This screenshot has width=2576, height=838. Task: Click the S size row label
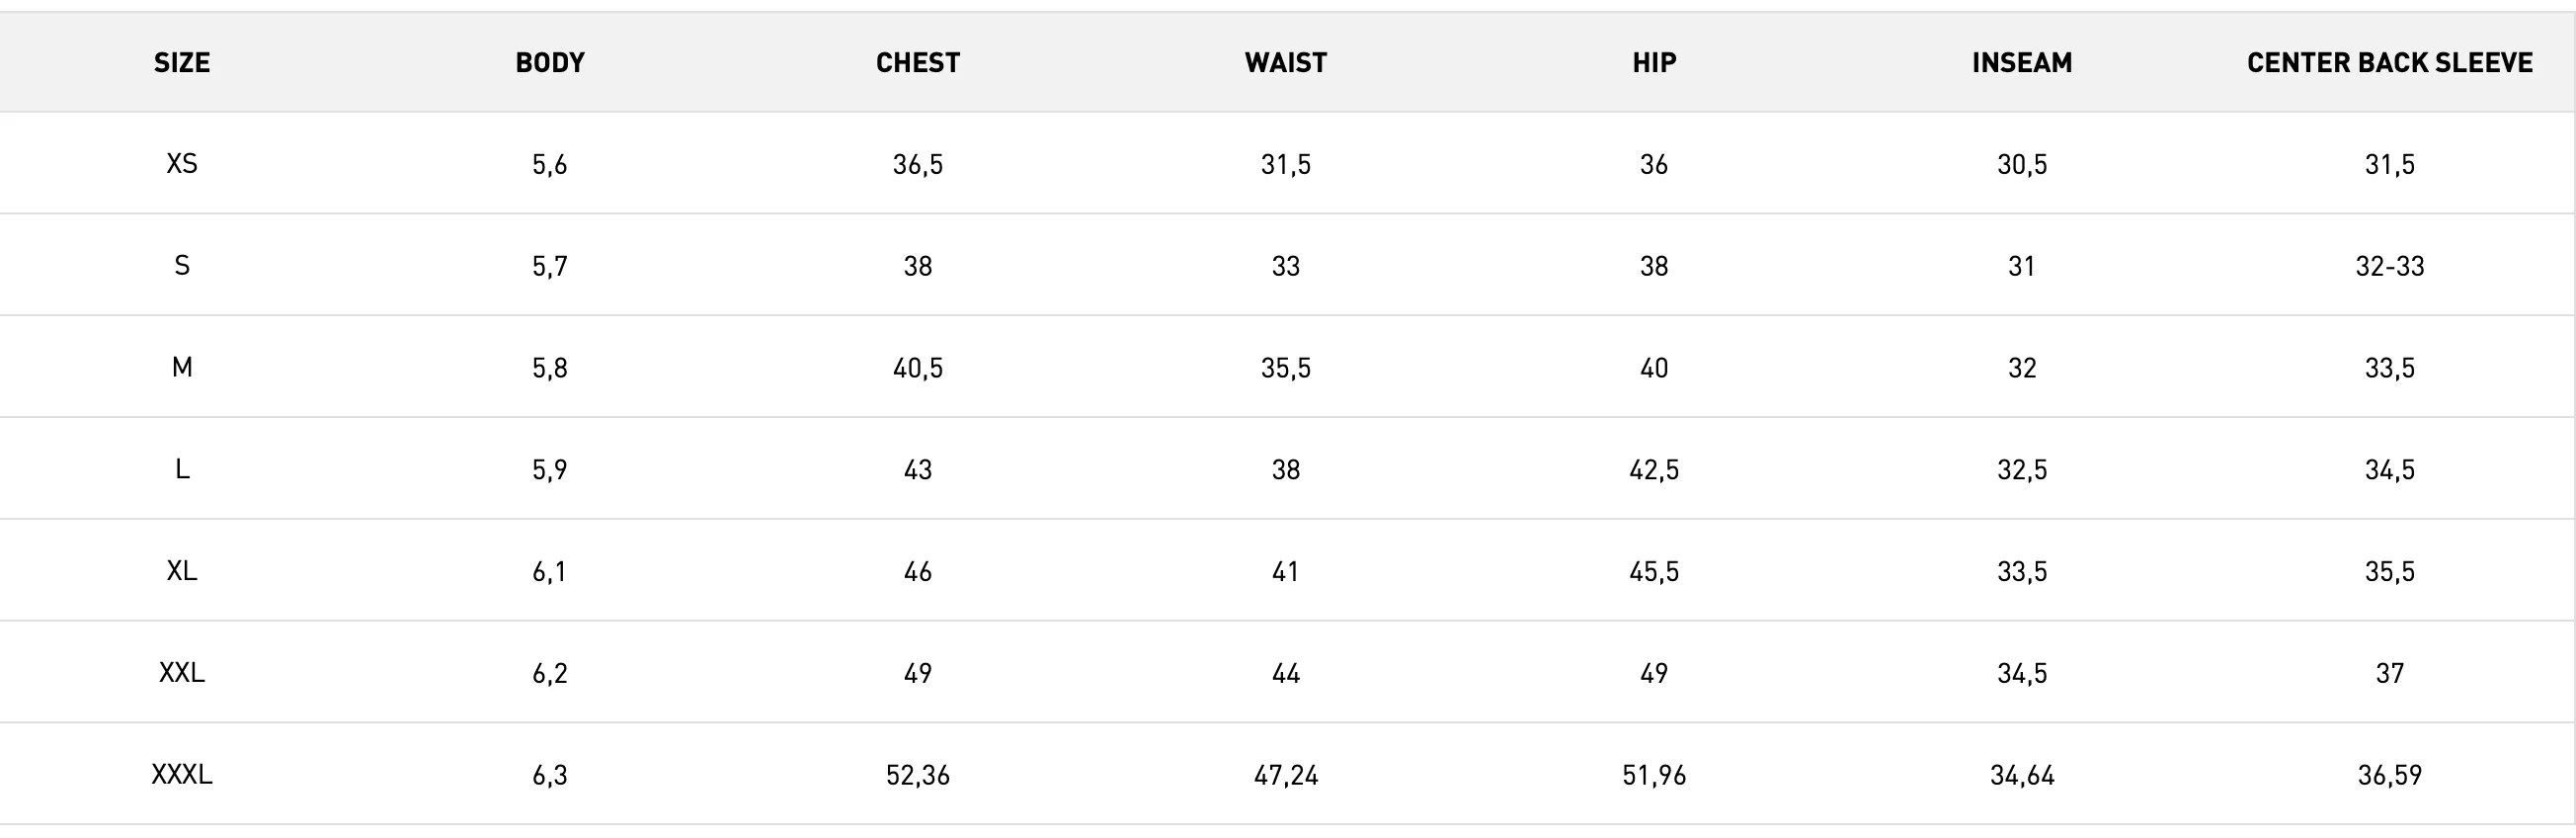tap(182, 266)
